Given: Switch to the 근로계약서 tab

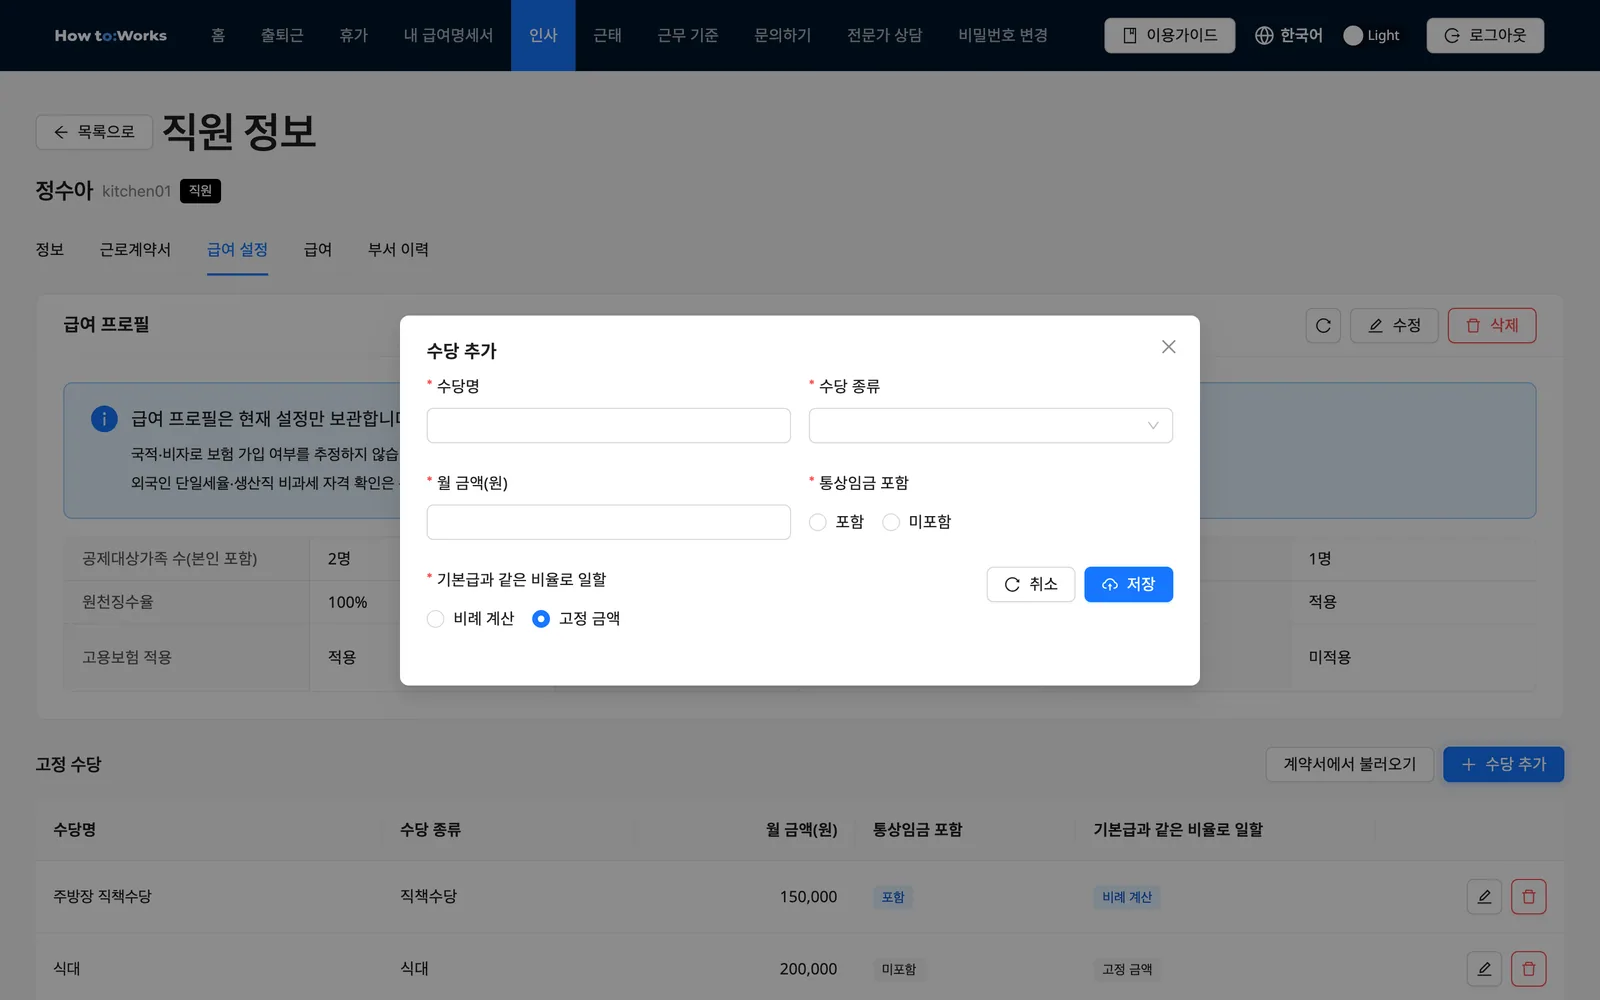Looking at the screenshot, I should (135, 250).
